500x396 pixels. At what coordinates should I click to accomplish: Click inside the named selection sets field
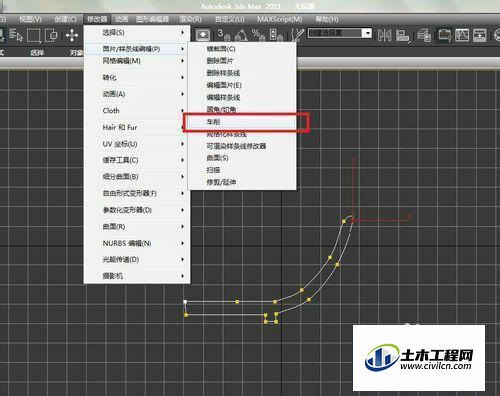[x=335, y=33]
